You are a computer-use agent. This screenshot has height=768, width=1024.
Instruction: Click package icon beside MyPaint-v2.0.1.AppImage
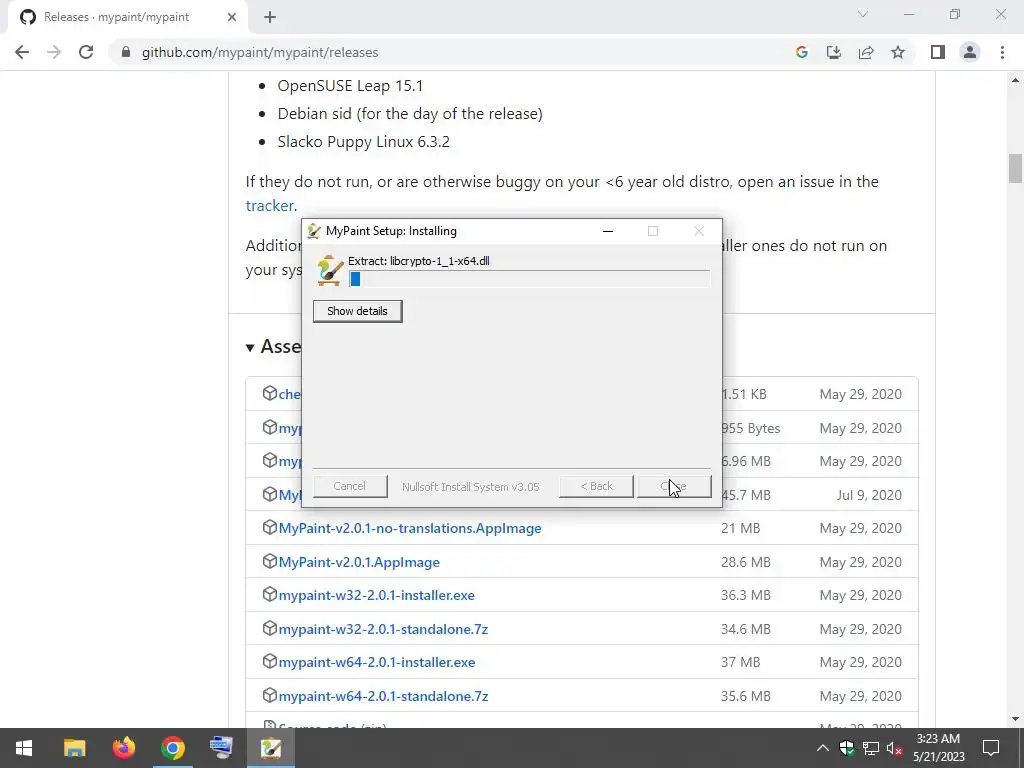click(x=270, y=561)
